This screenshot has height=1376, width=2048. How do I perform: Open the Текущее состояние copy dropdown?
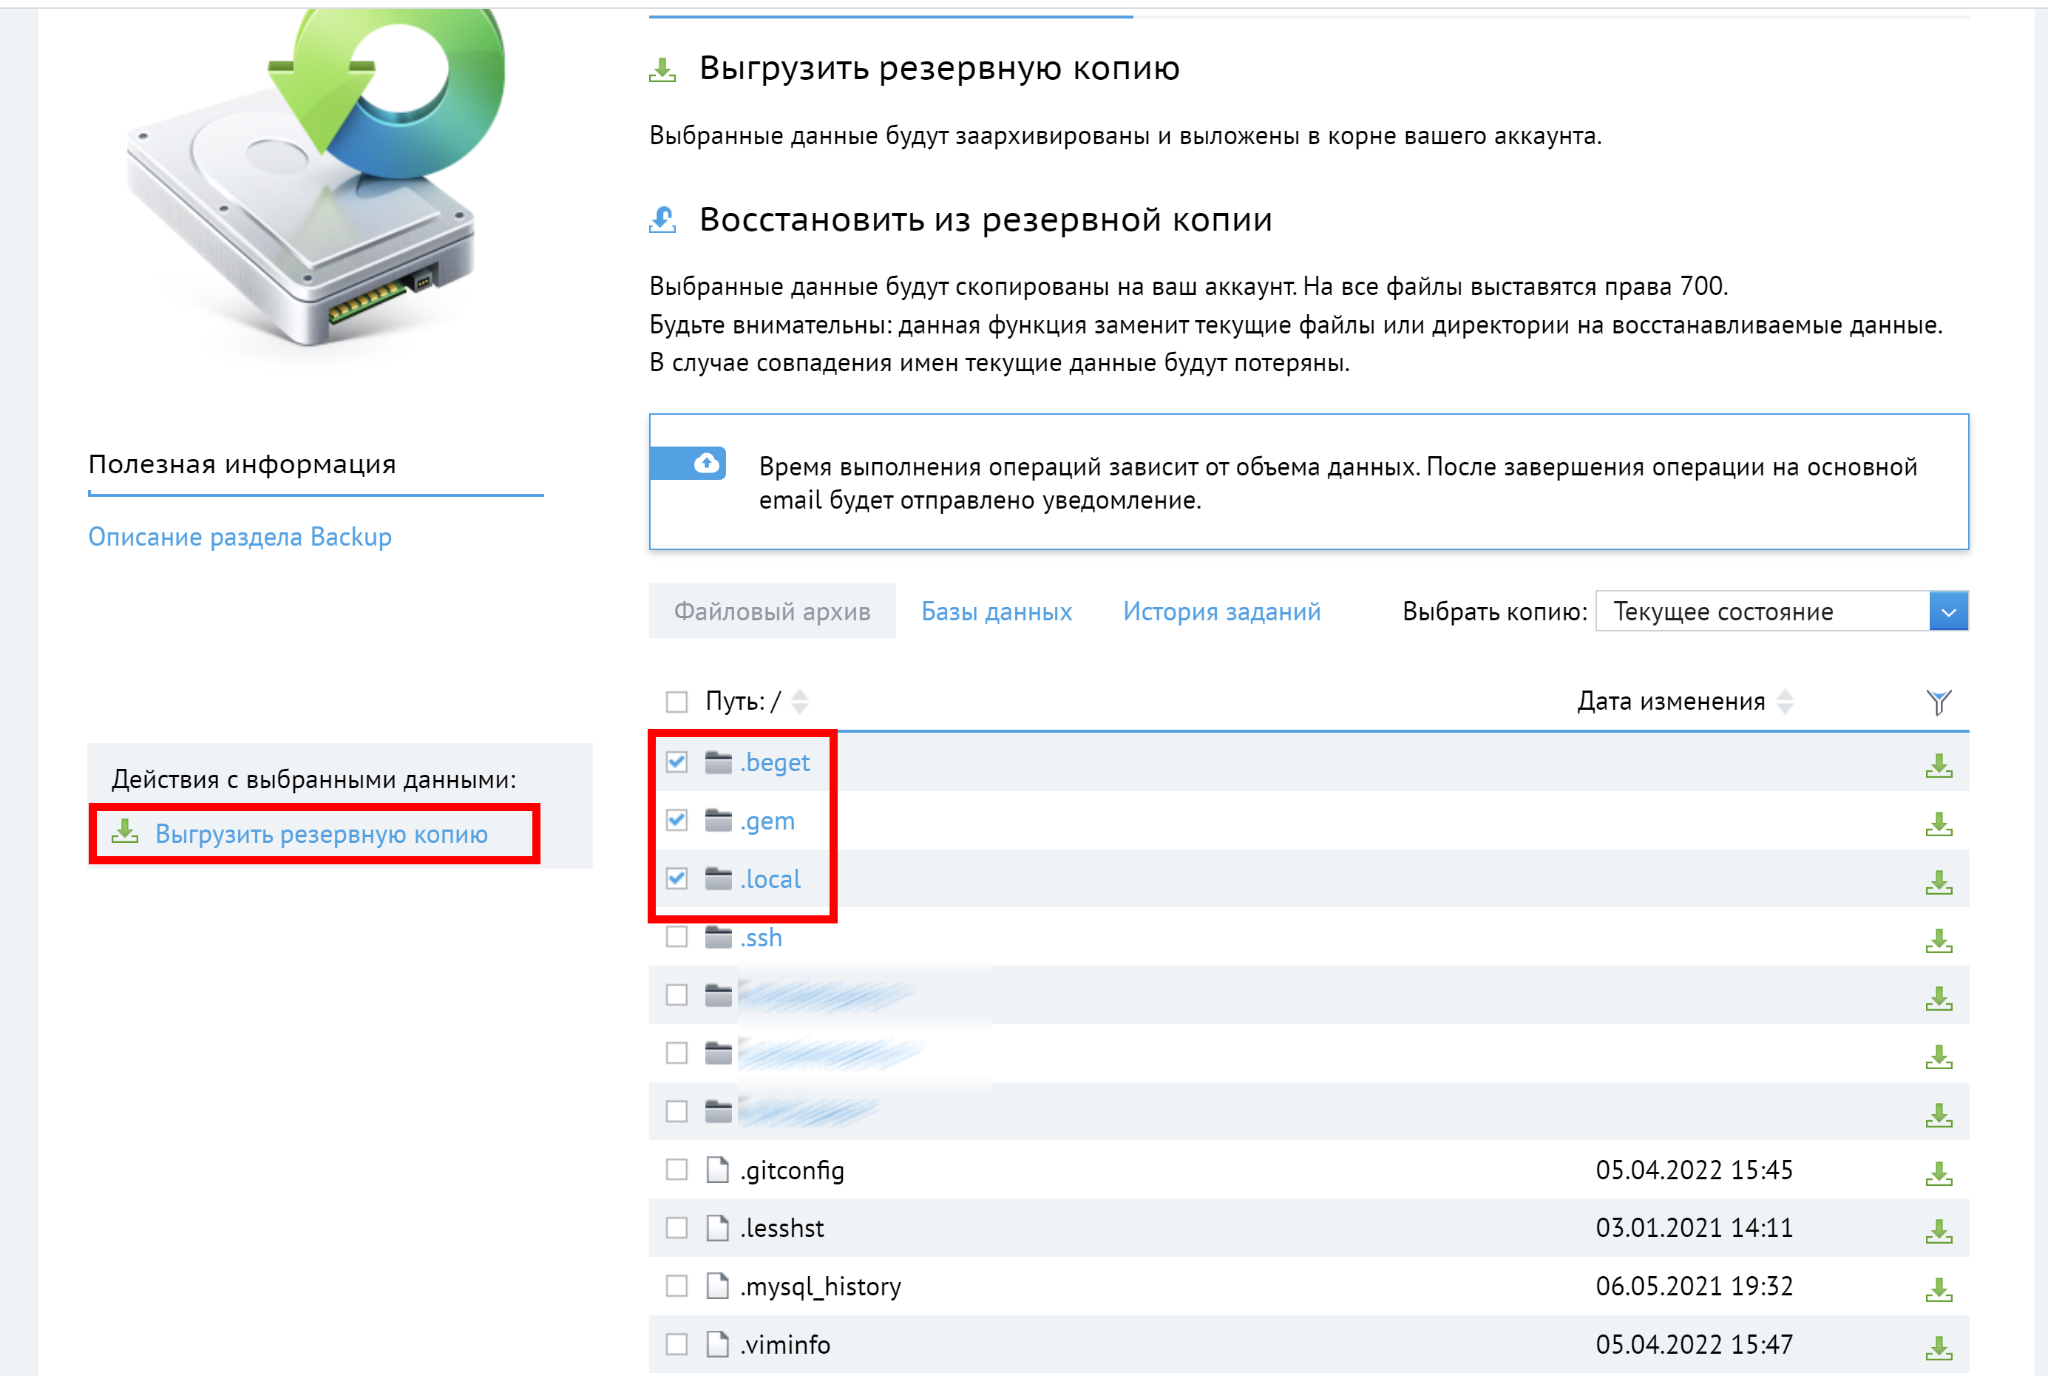1947,611
